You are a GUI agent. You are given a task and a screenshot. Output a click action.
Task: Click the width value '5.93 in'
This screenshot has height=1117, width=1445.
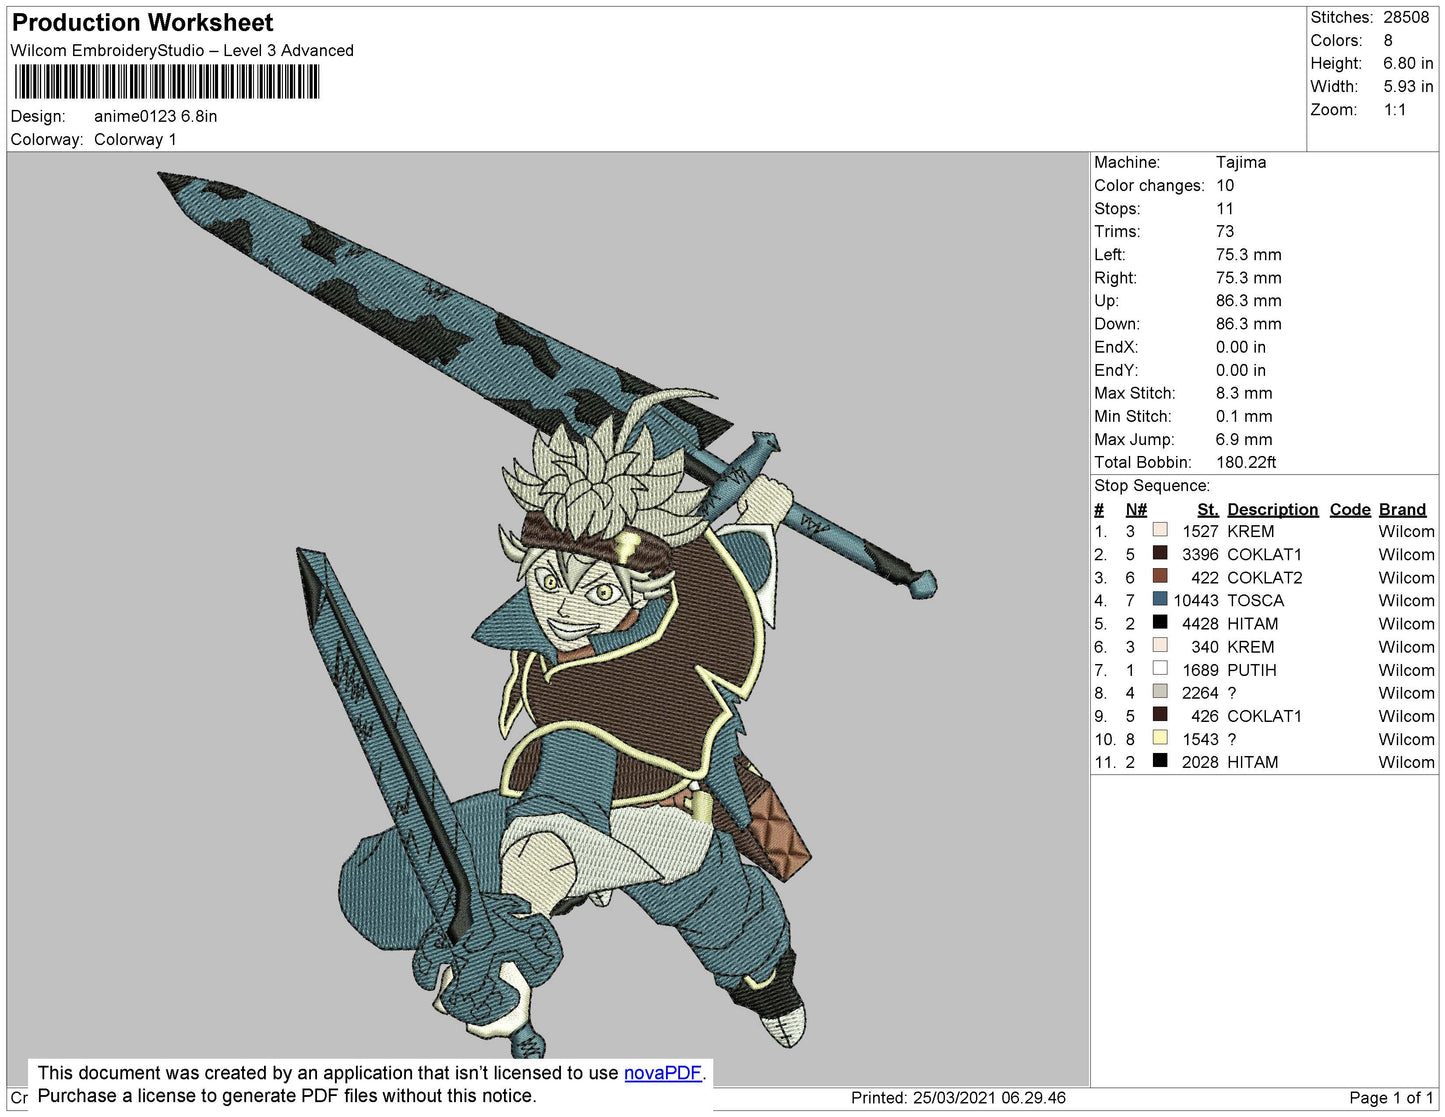click(x=1408, y=87)
